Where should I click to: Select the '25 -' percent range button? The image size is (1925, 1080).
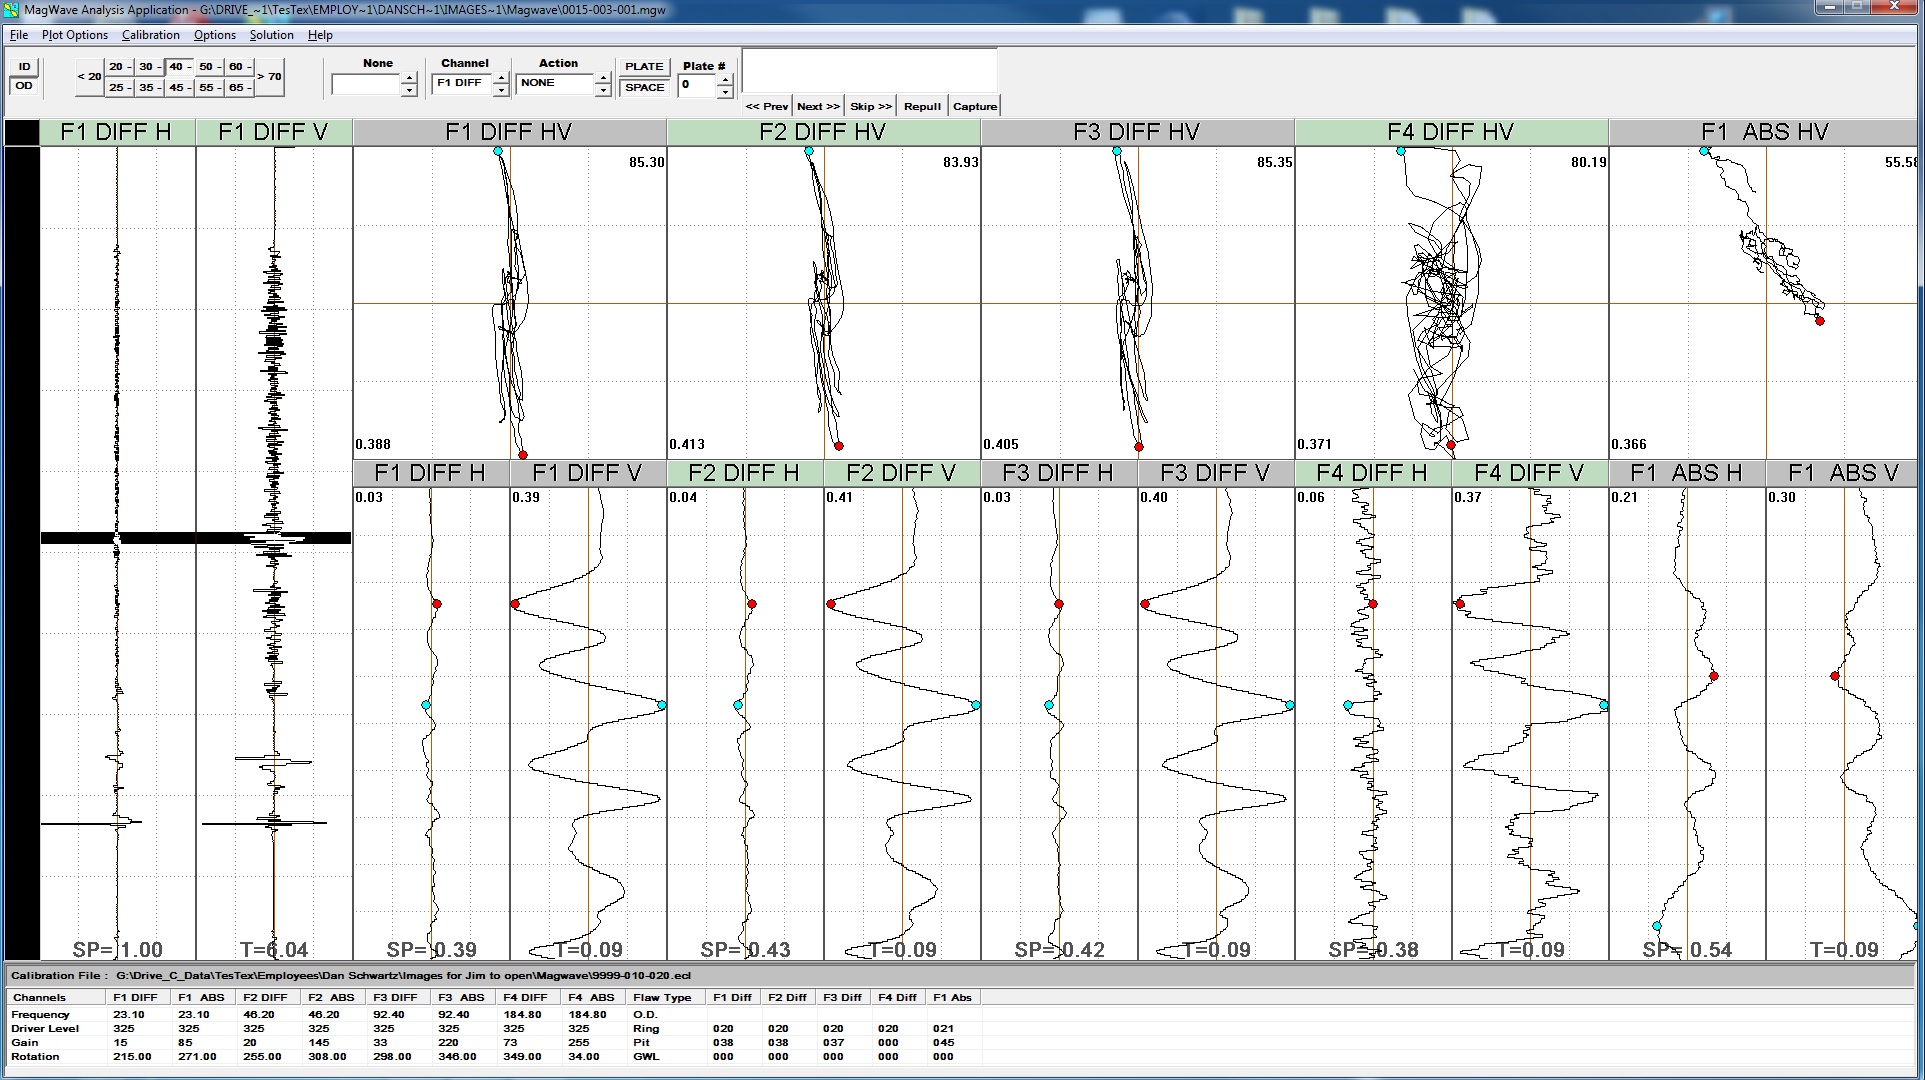(x=119, y=87)
